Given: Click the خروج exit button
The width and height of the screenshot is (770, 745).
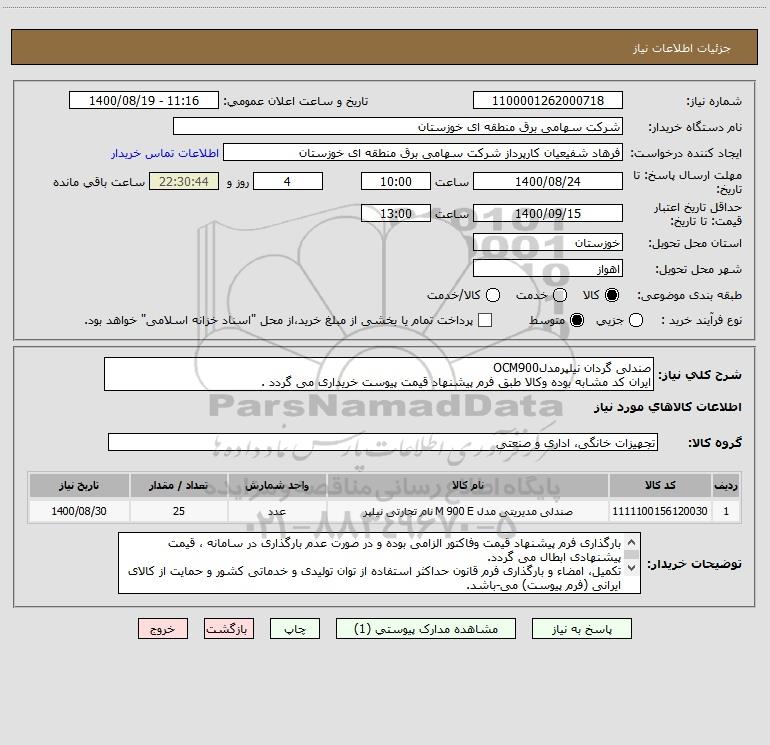Looking at the screenshot, I should click(163, 629).
